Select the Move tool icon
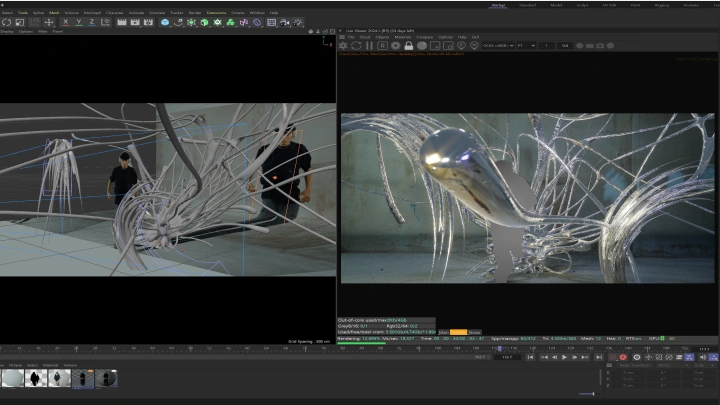The height and width of the screenshot is (405, 720). (x=49, y=22)
